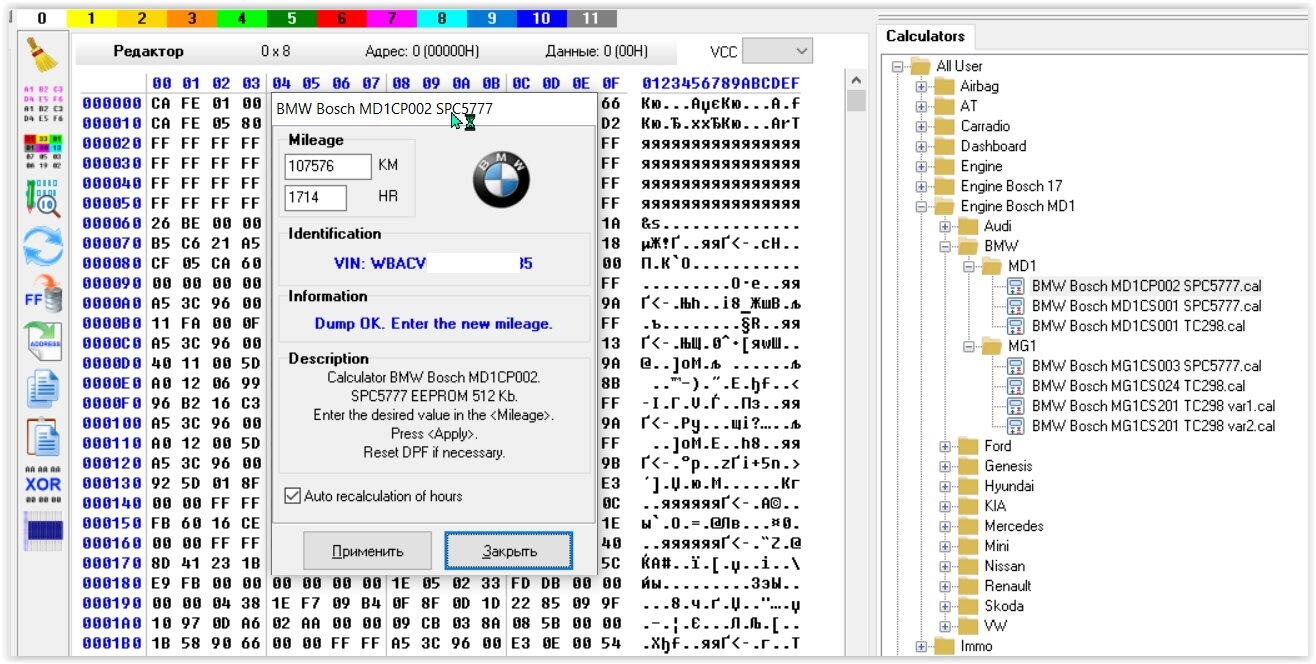1316x664 pixels.
Task: Select buffer tab 0
Action: [43, 18]
